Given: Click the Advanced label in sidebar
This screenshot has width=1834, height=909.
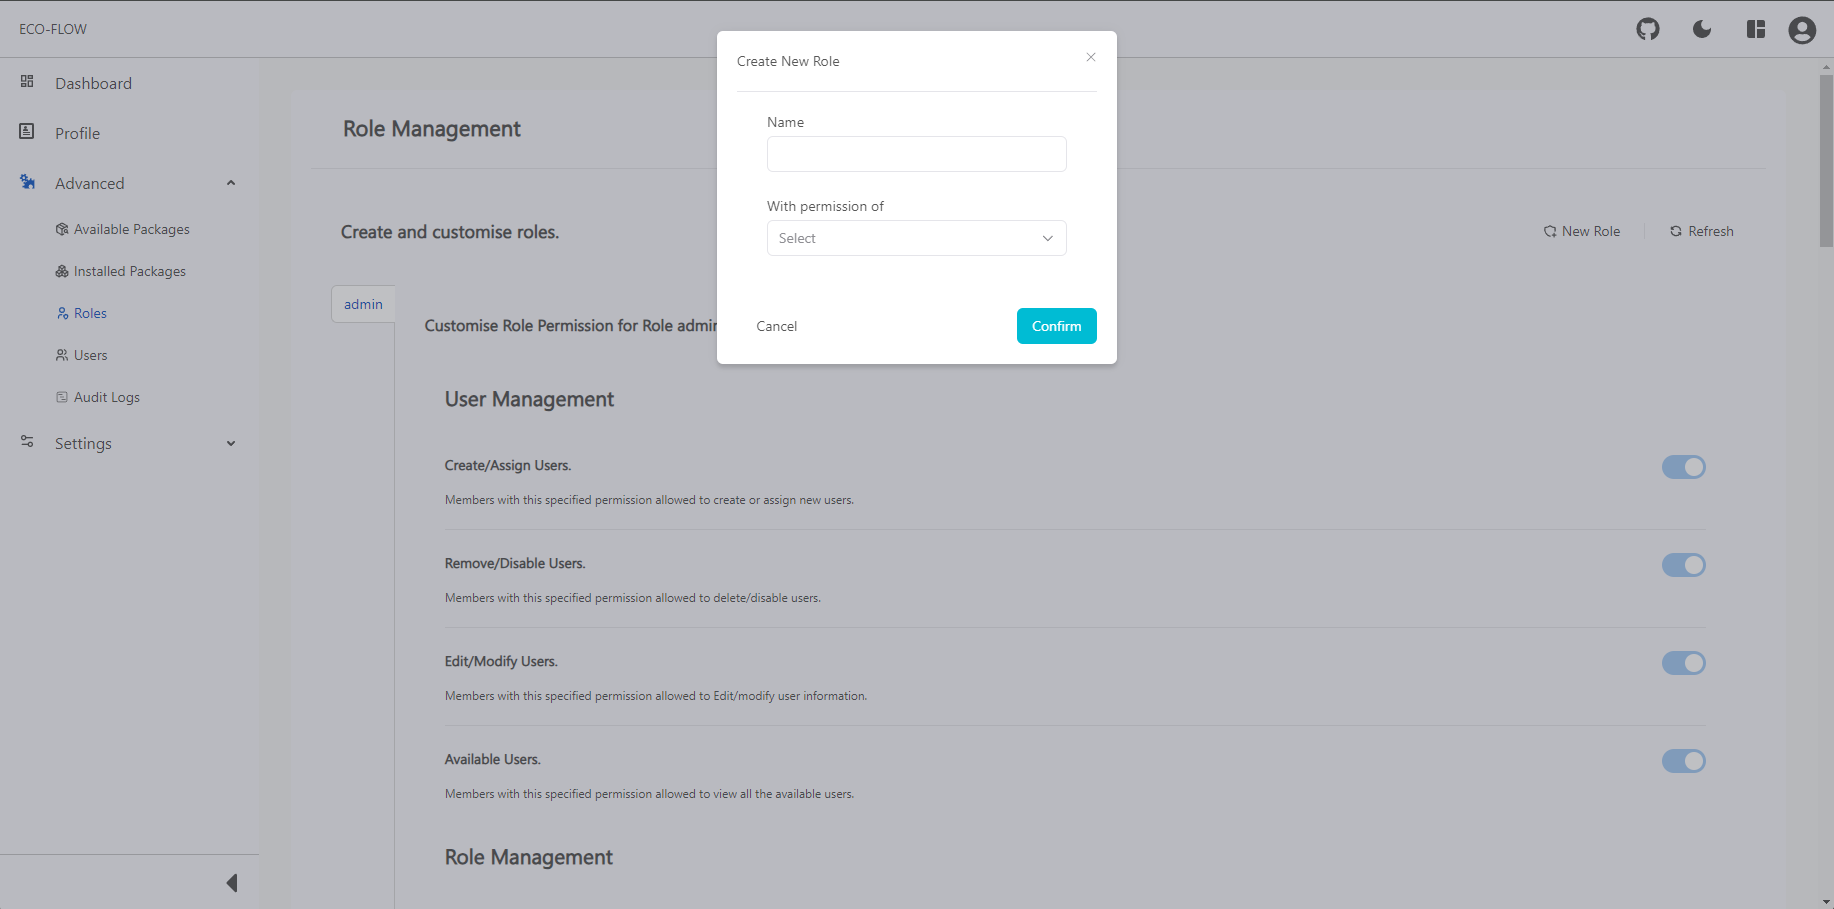Looking at the screenshot, I should (90, 183).
